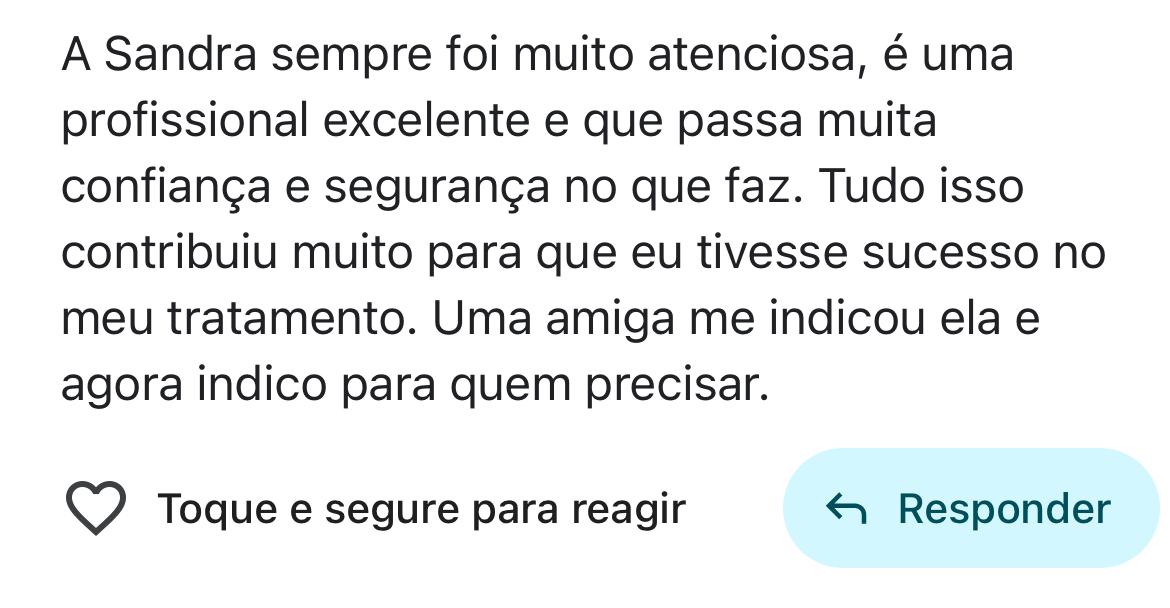This screenshot has height=608, width=1170.
Task: Click the word 'reagir' beside the heart
Action: pos(628,511)
